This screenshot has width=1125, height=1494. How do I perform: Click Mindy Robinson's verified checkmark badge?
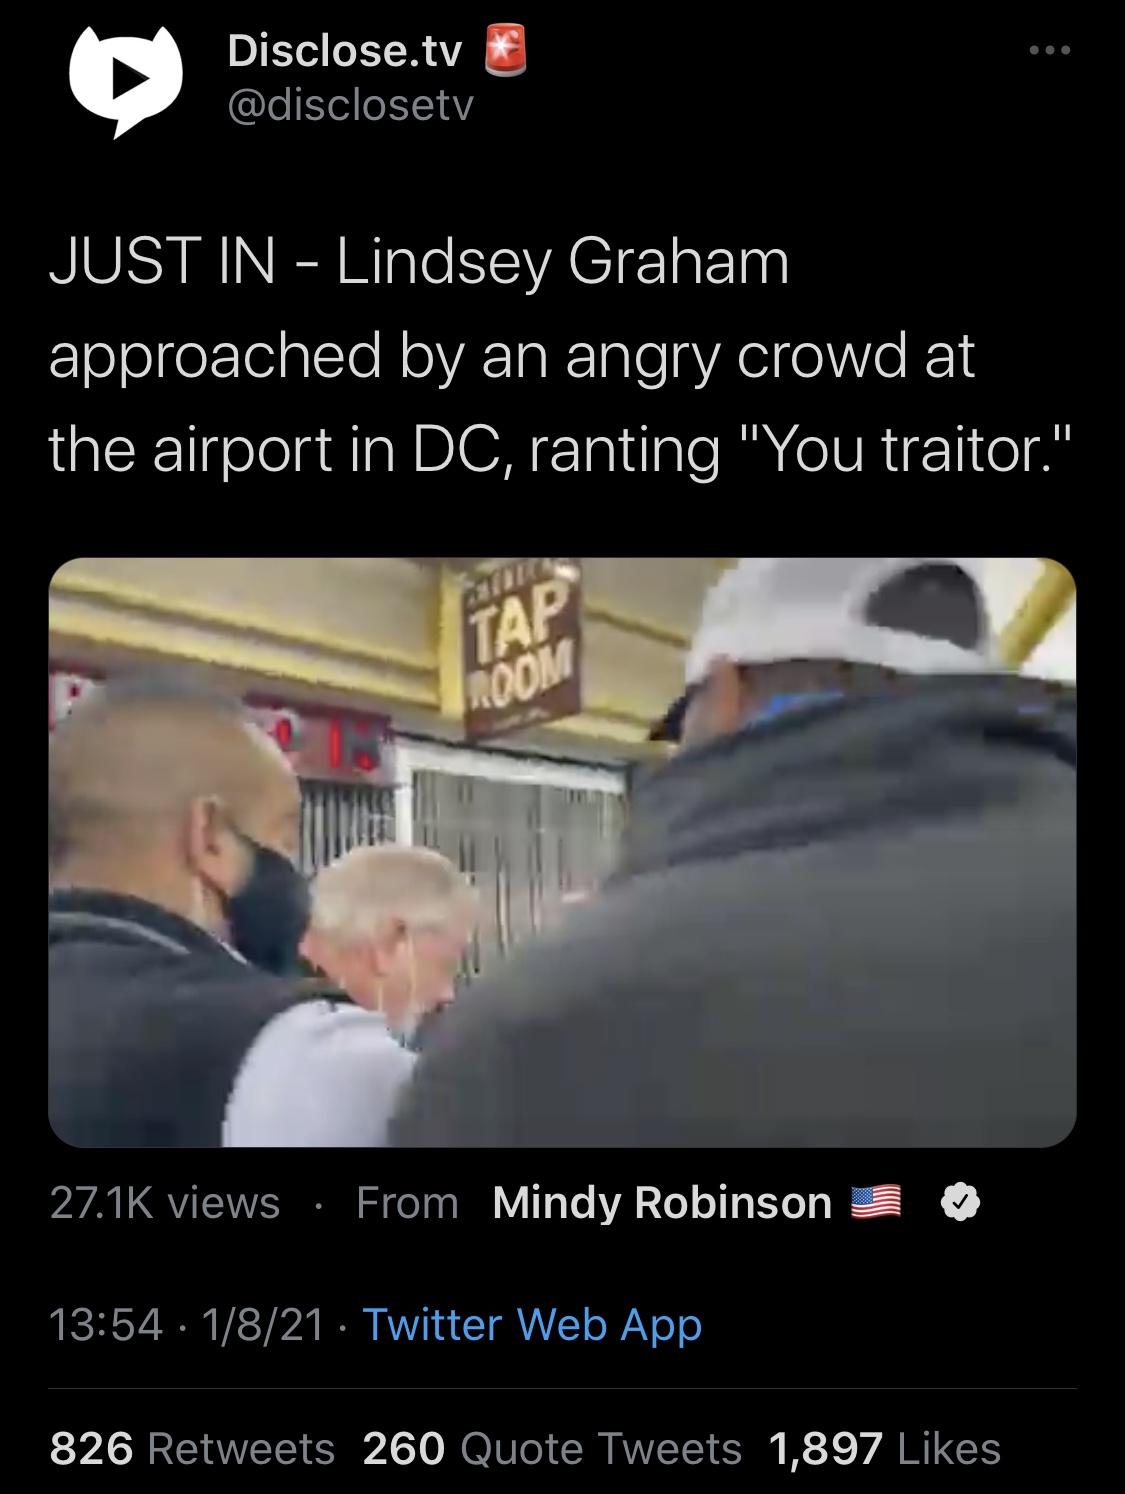coord(960,1203)
